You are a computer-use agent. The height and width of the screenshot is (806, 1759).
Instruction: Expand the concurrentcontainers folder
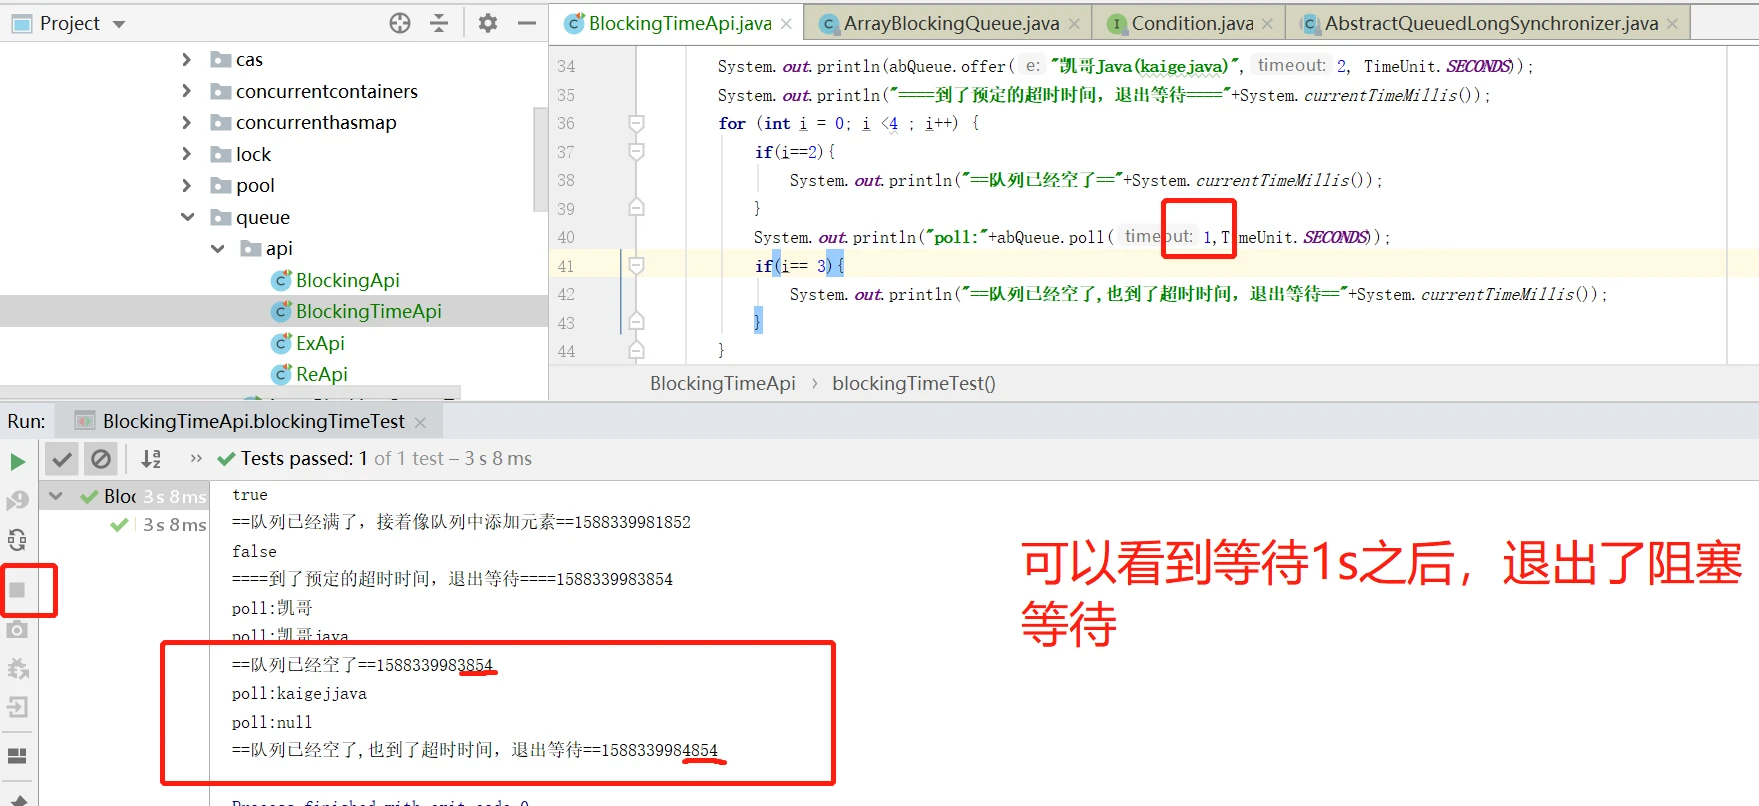187,91
